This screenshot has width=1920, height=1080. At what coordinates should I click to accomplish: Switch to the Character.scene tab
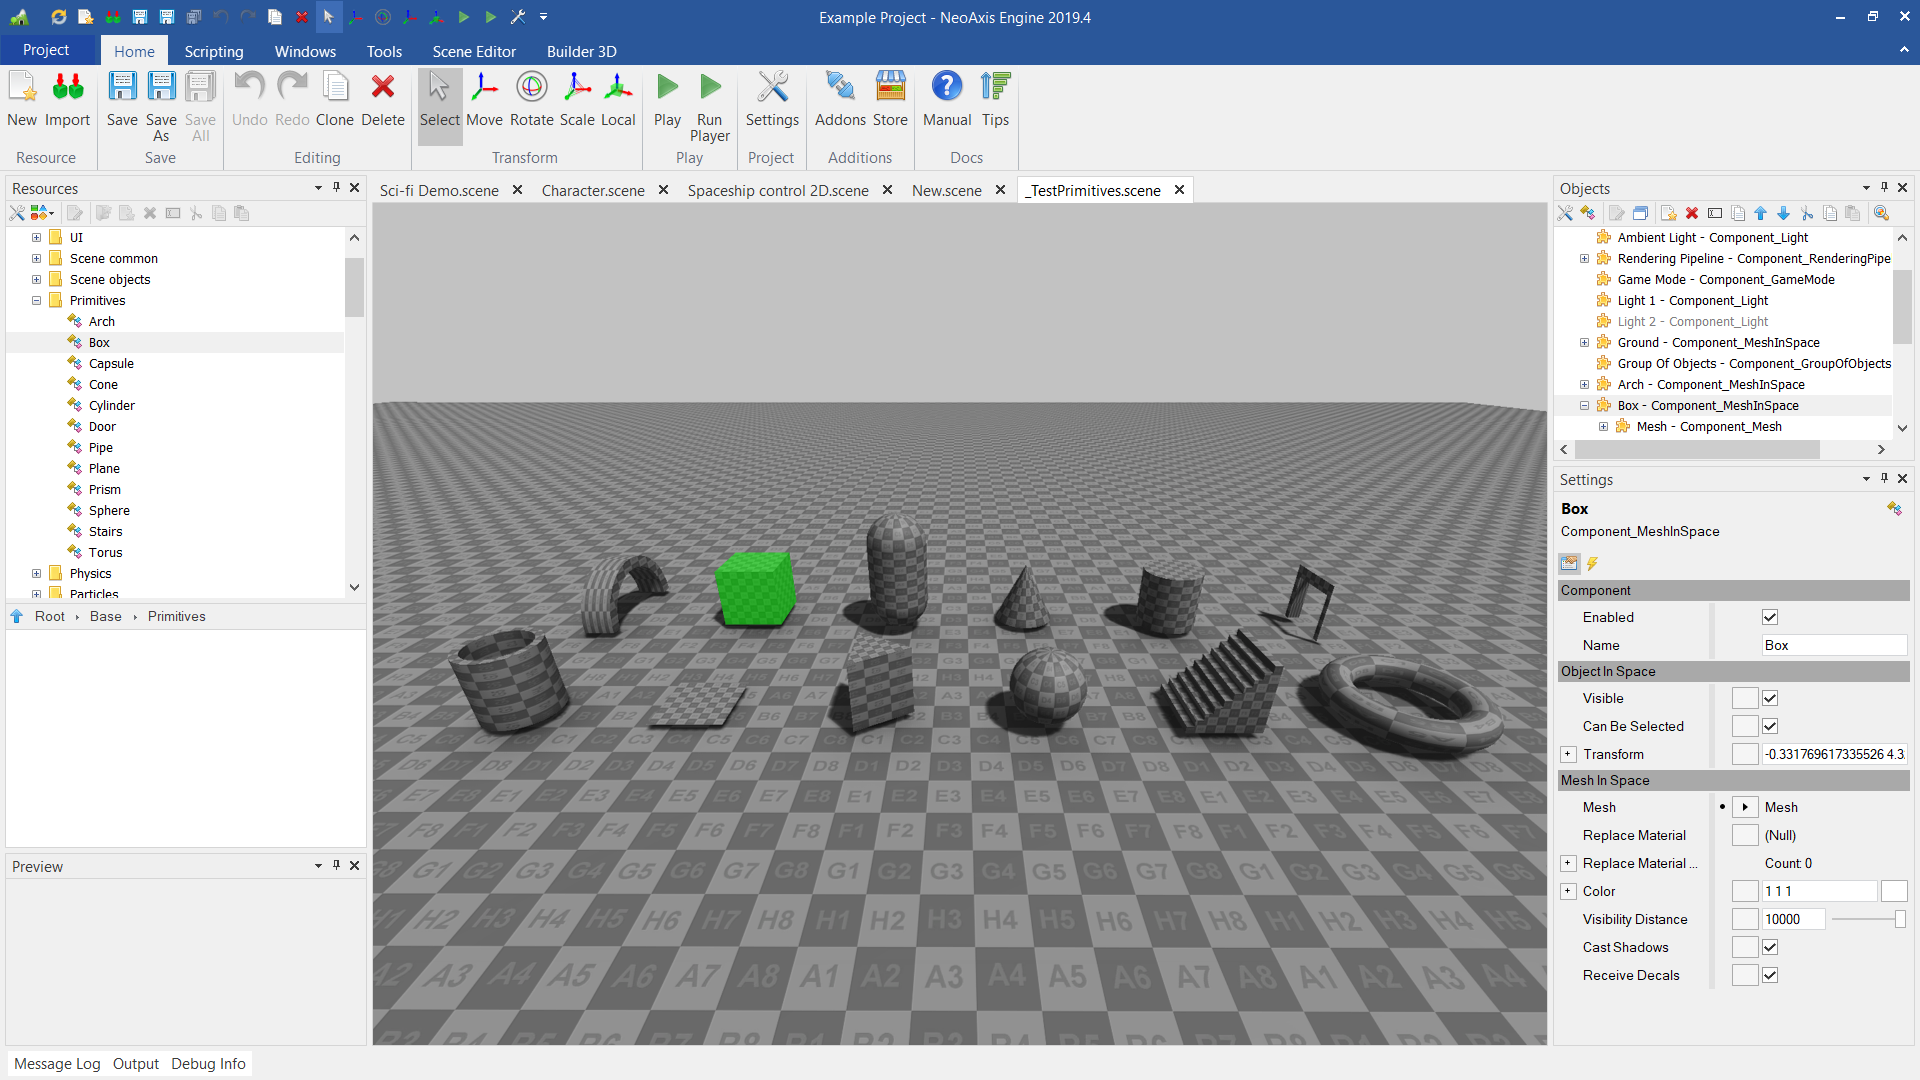[593, 190]
